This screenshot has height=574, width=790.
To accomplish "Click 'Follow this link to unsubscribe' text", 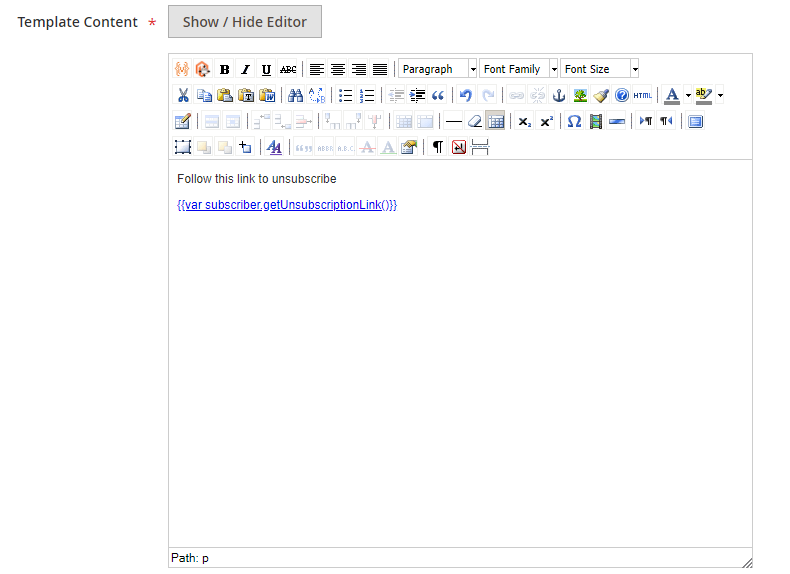I will pyautogui.click(x=257, y=179).
